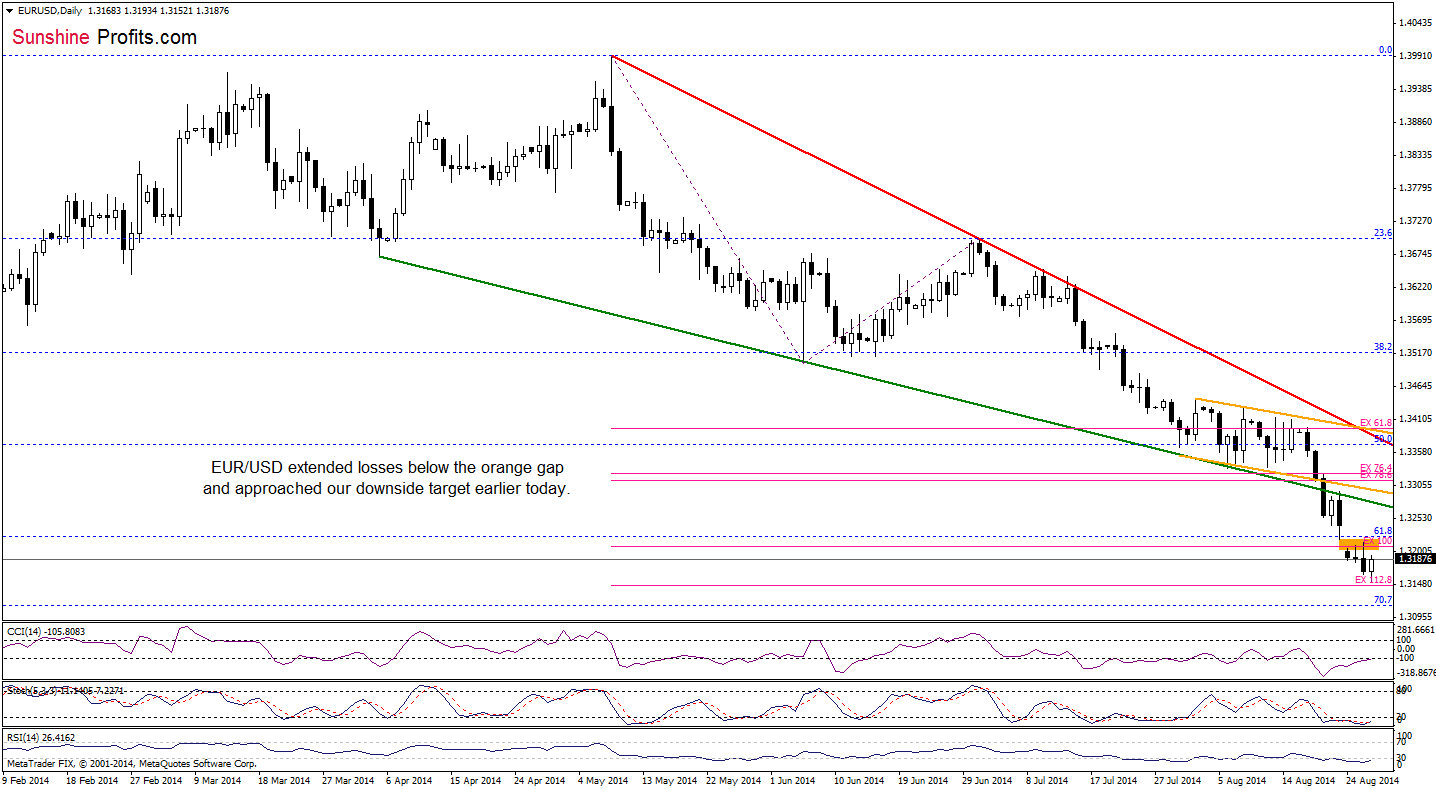
Task: Click the 1.33055 price axis label
Action: click(1416, 484)
